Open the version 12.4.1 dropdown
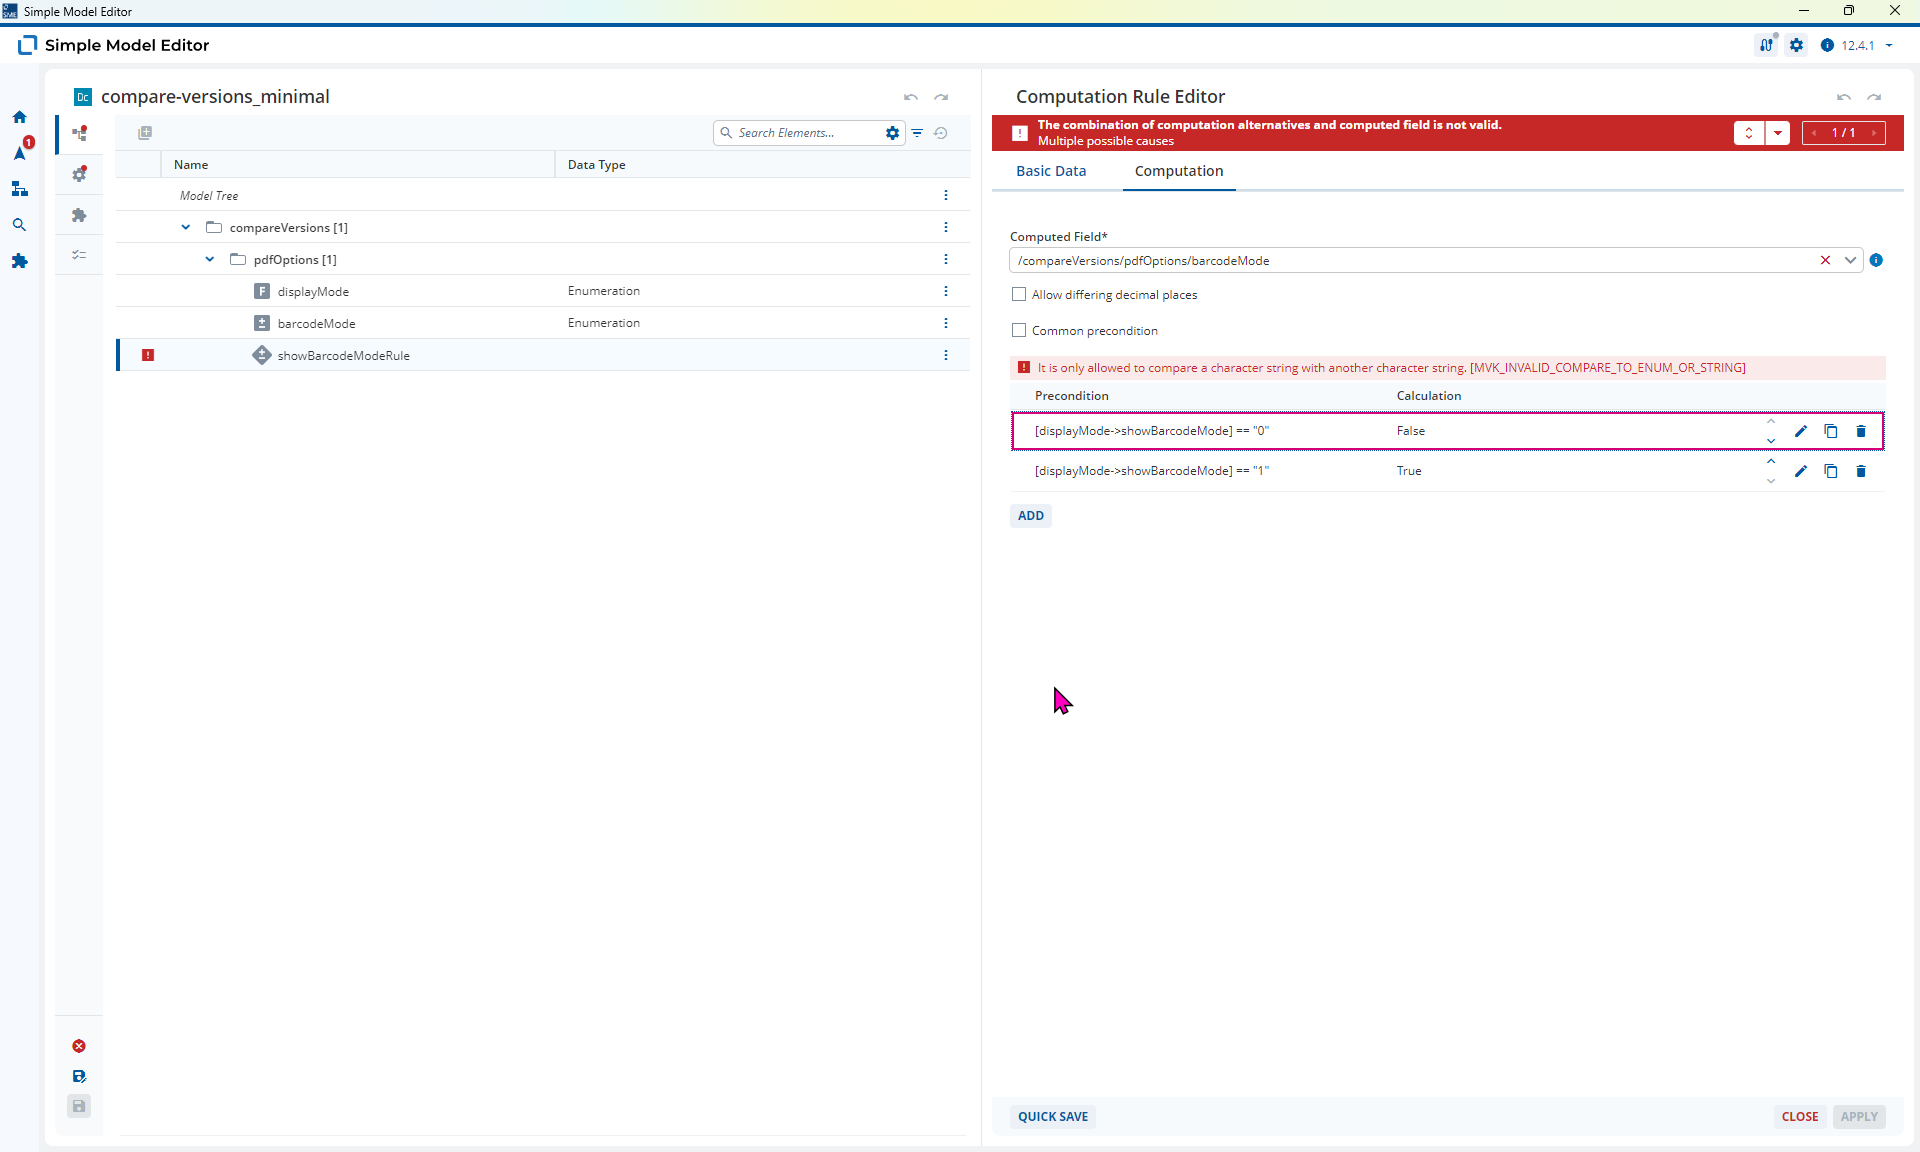Image resolution: width=1920 pixels, height=1152 pixels. click(1889, 45)
